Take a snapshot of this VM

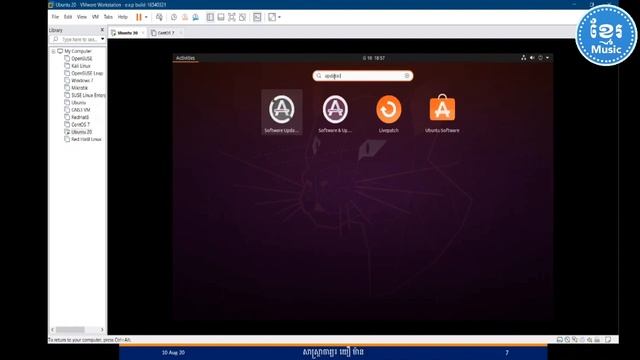click(x=174, y=17)
